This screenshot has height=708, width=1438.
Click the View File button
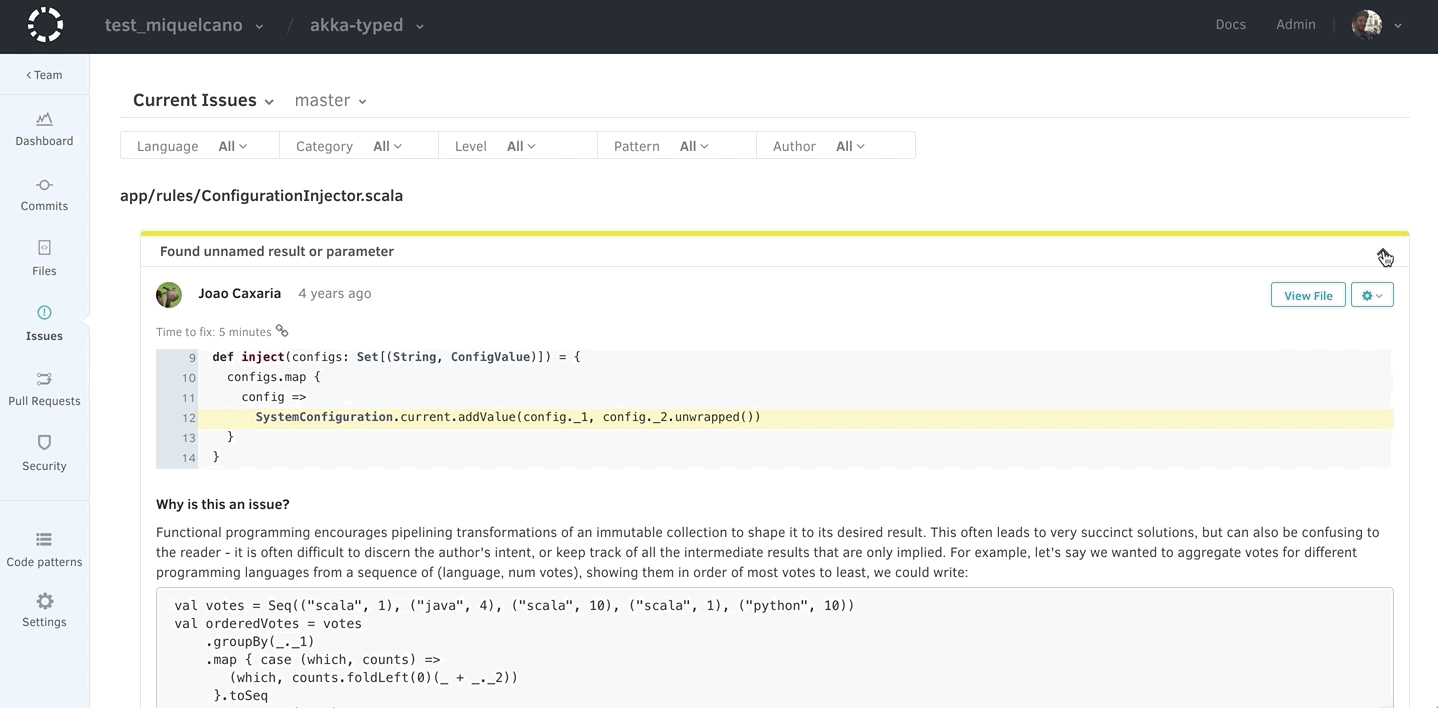click(1308, 295)
